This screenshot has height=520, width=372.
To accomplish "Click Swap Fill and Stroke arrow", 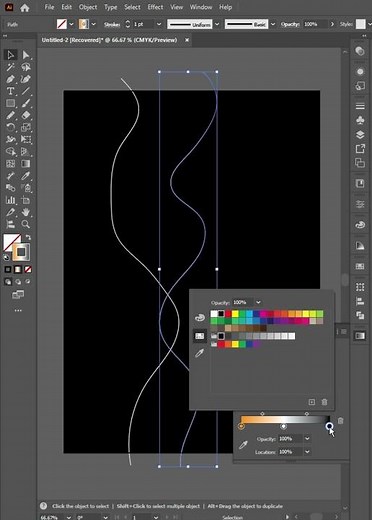I will [28, 237].
